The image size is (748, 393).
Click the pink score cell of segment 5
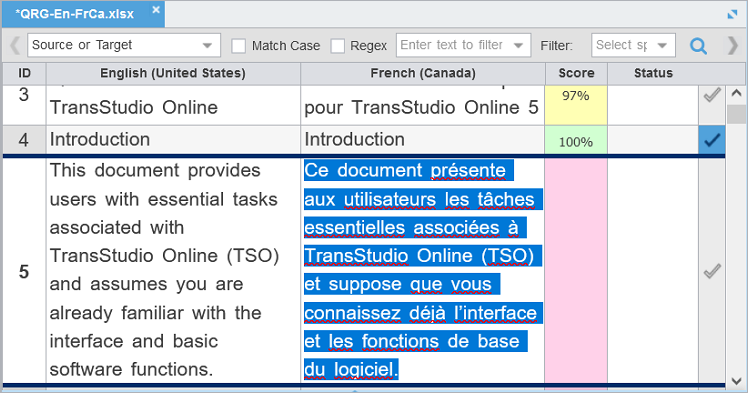(x=576, y=270)
